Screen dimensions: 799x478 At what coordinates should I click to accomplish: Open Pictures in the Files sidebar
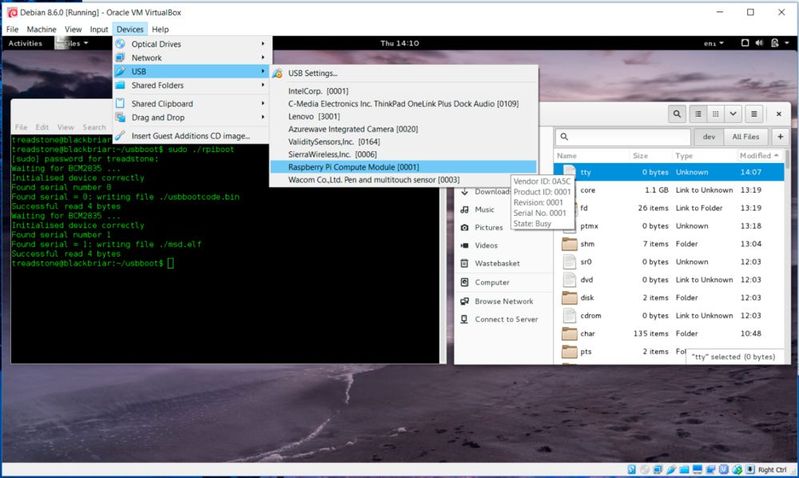tap(488, 227)
